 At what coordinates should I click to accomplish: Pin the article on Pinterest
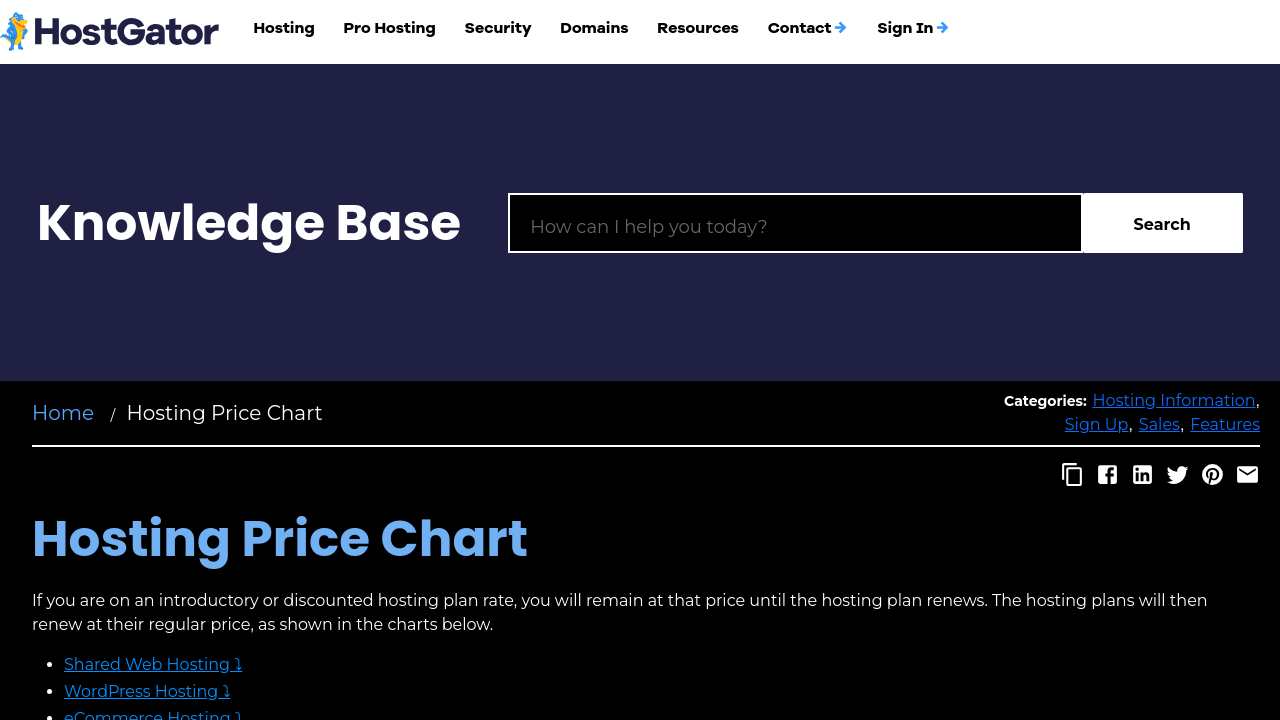point(1212,475)
